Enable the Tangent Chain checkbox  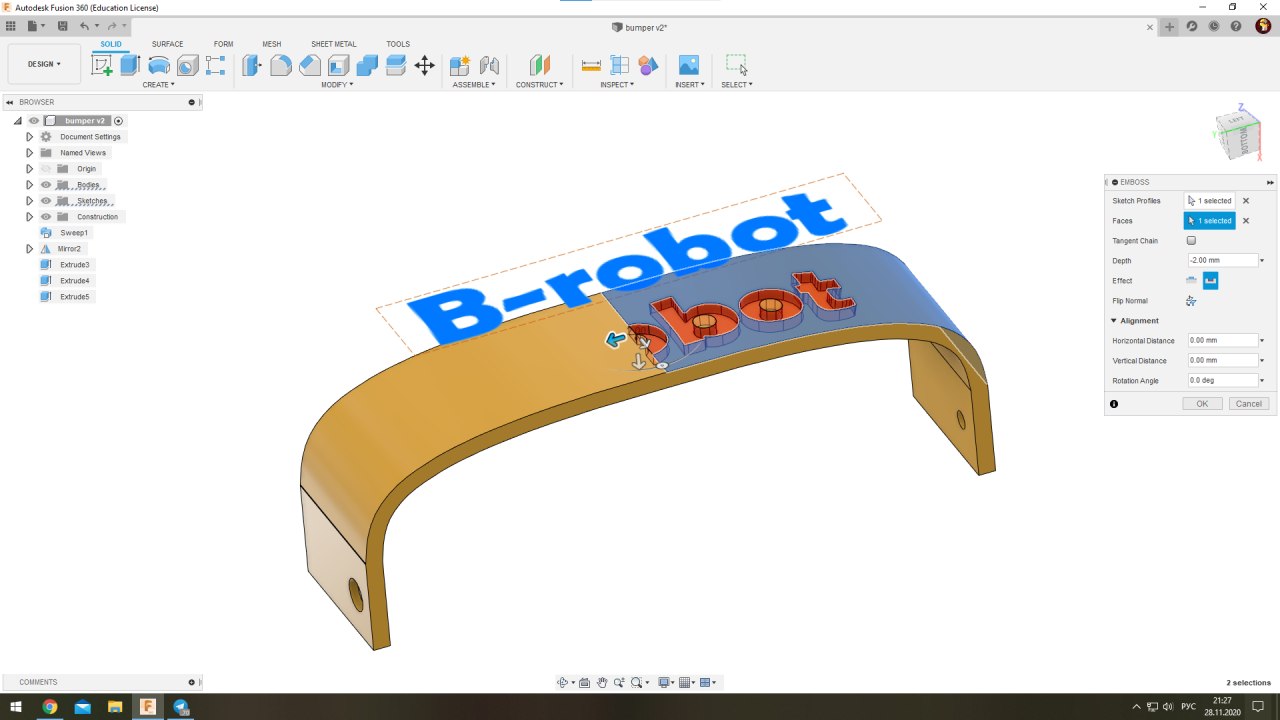coord(1191,240)
